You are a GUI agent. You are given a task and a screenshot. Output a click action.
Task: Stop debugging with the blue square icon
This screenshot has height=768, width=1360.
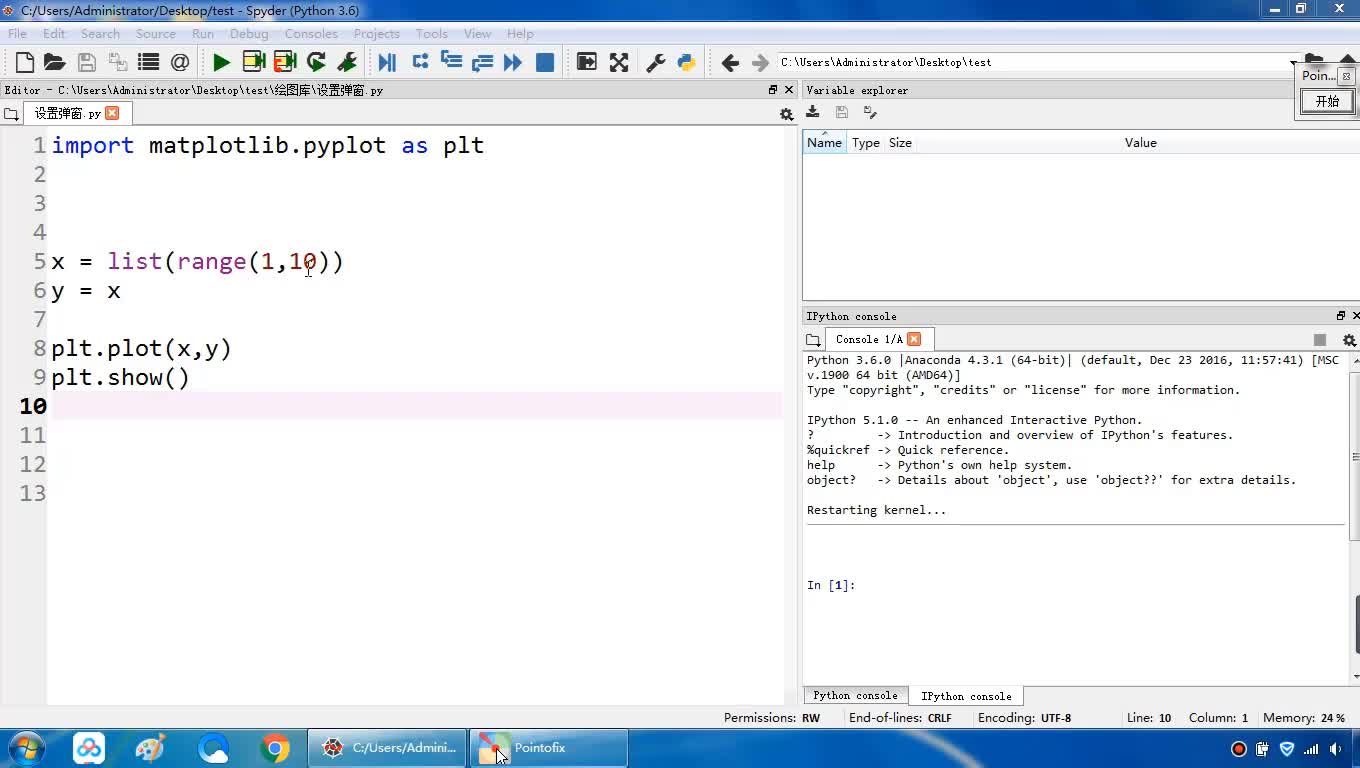point(545,62)
